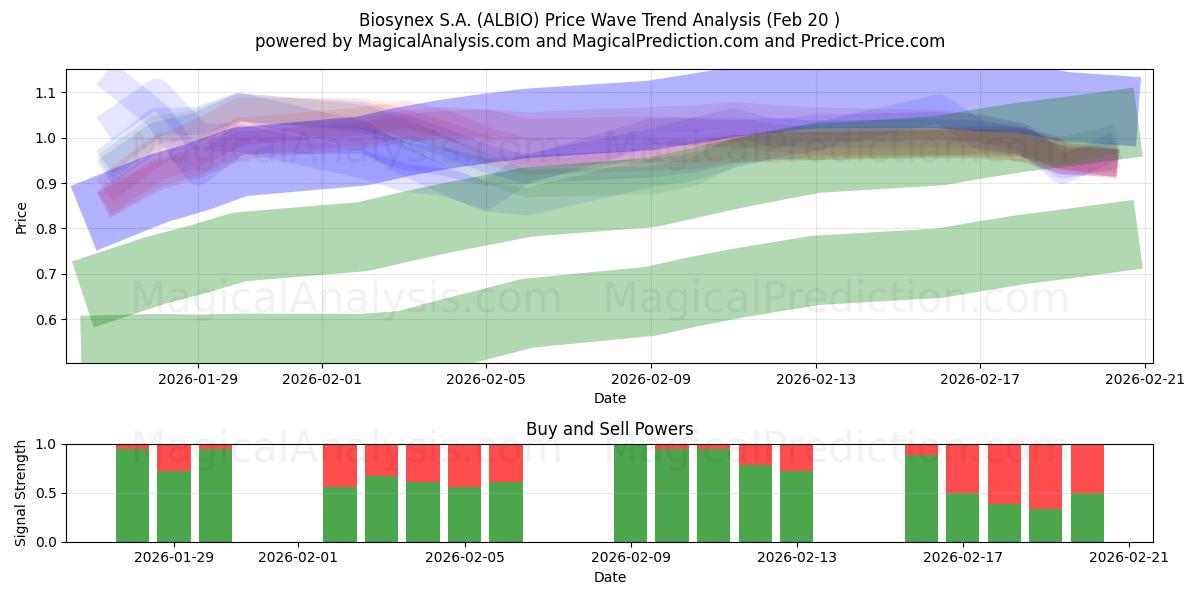Click the 'Buy and Sell Powers' chart title
This screenshot has width=1200, height=600.
[610, 429]
